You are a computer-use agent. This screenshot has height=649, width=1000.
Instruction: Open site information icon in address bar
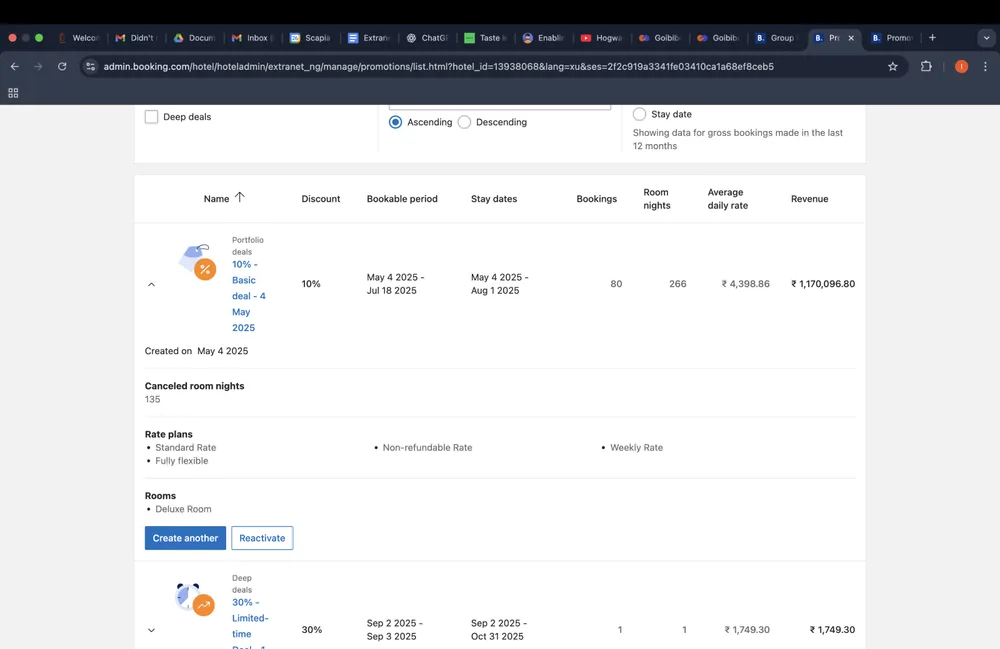(91, 66)
